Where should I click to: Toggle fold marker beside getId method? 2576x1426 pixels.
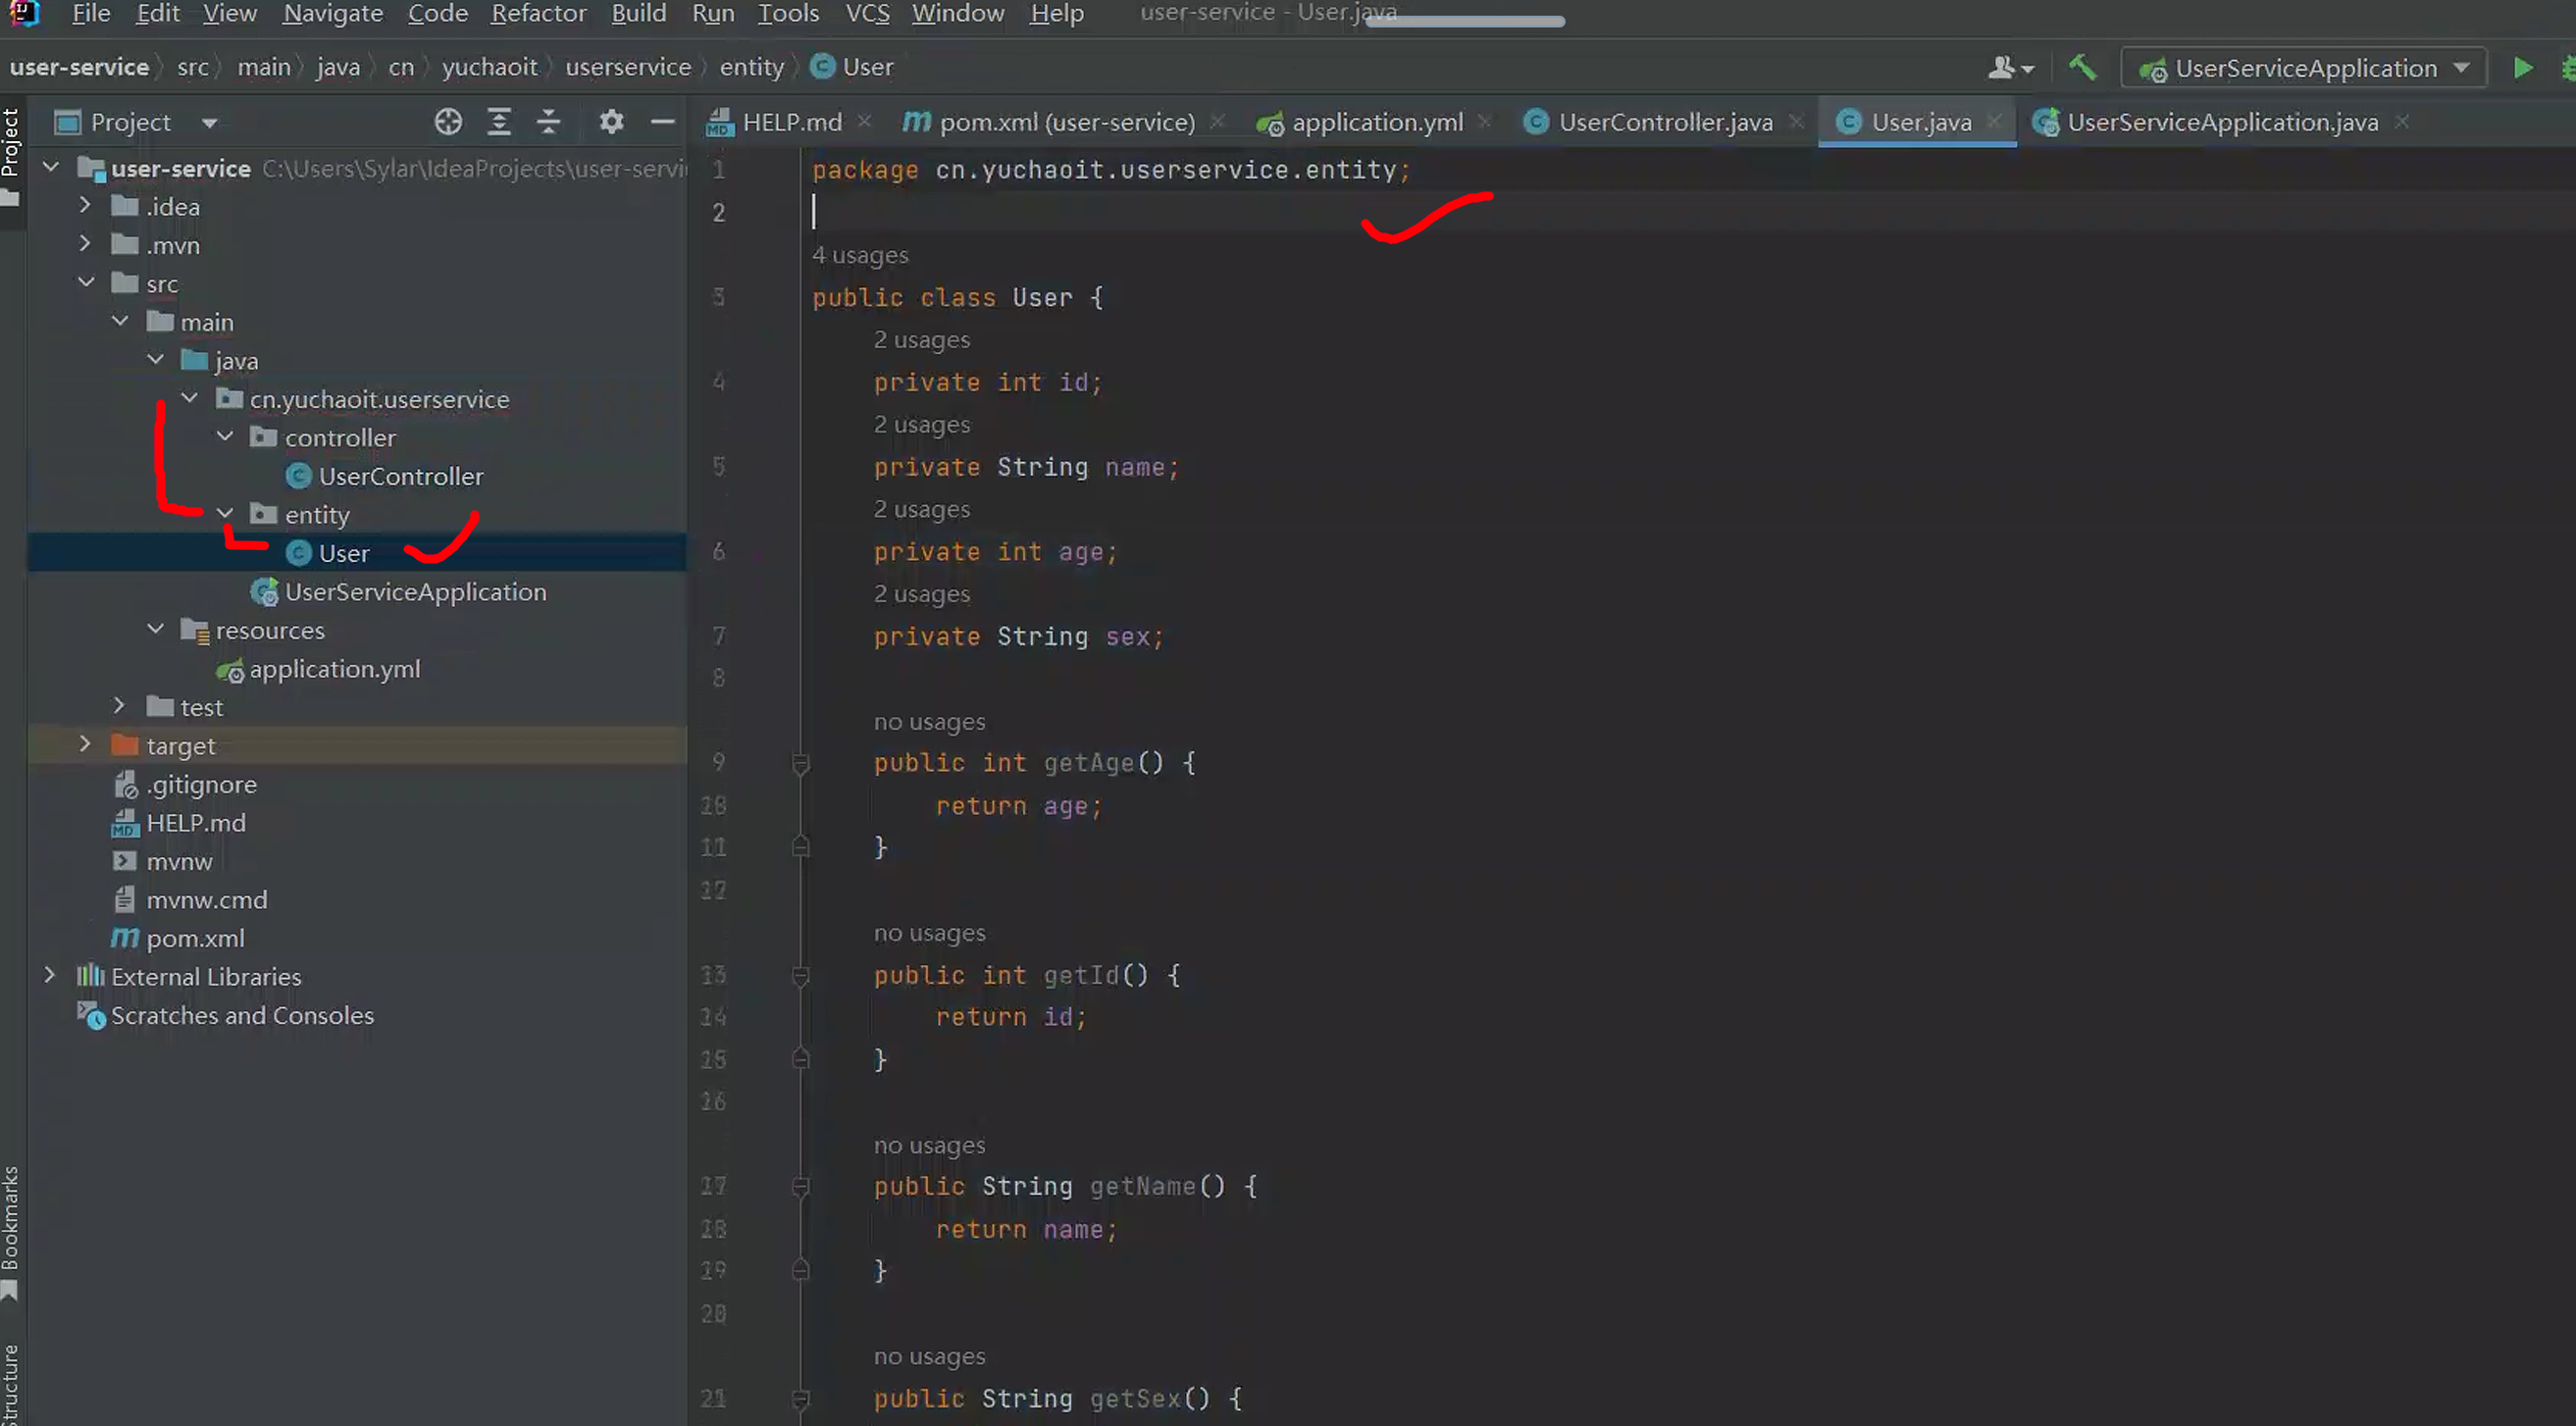coord(800,976)
